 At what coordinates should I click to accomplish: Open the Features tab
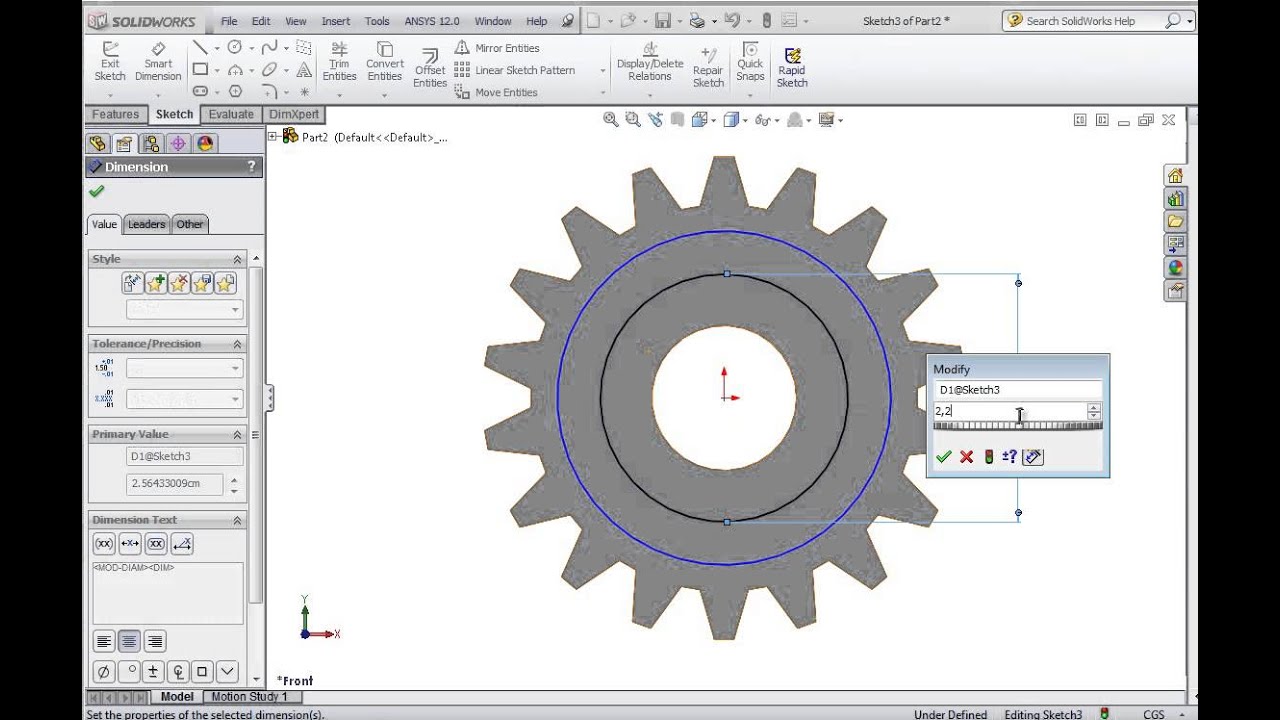(116, 114)
